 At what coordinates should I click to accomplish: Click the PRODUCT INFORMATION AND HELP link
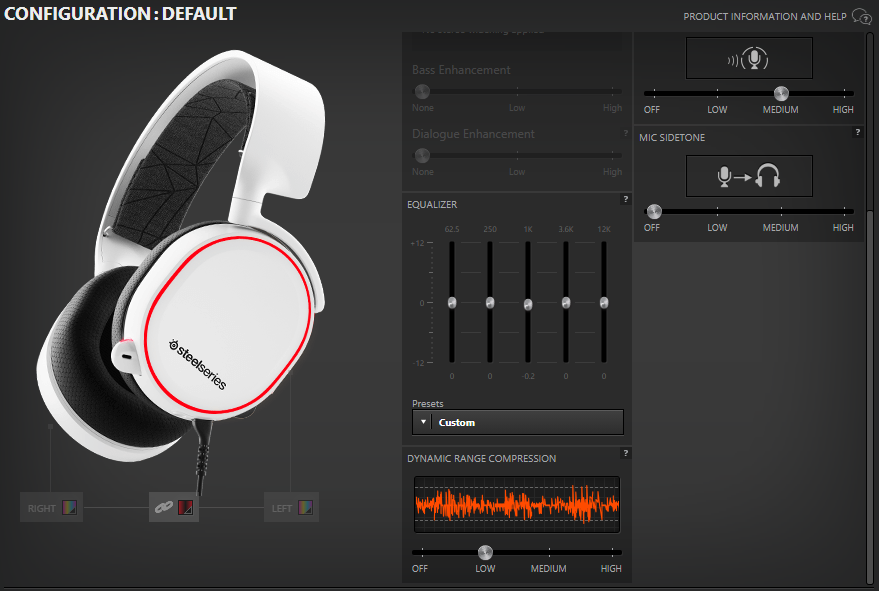pyautogui.click(x=765, y=17)
